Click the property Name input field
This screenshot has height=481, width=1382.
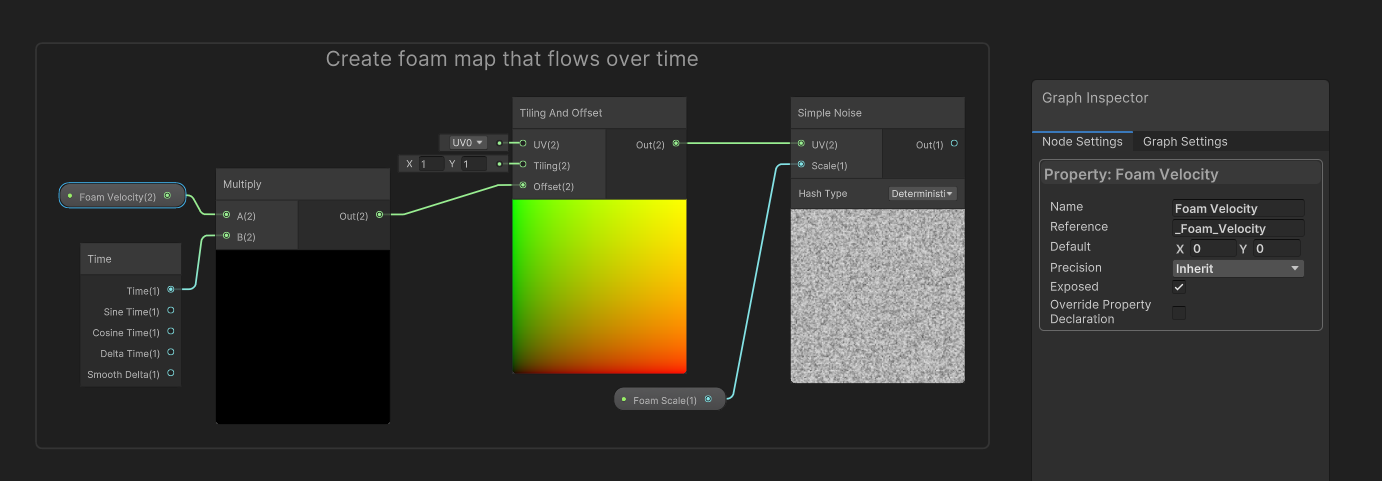(x=1238, y=209)
